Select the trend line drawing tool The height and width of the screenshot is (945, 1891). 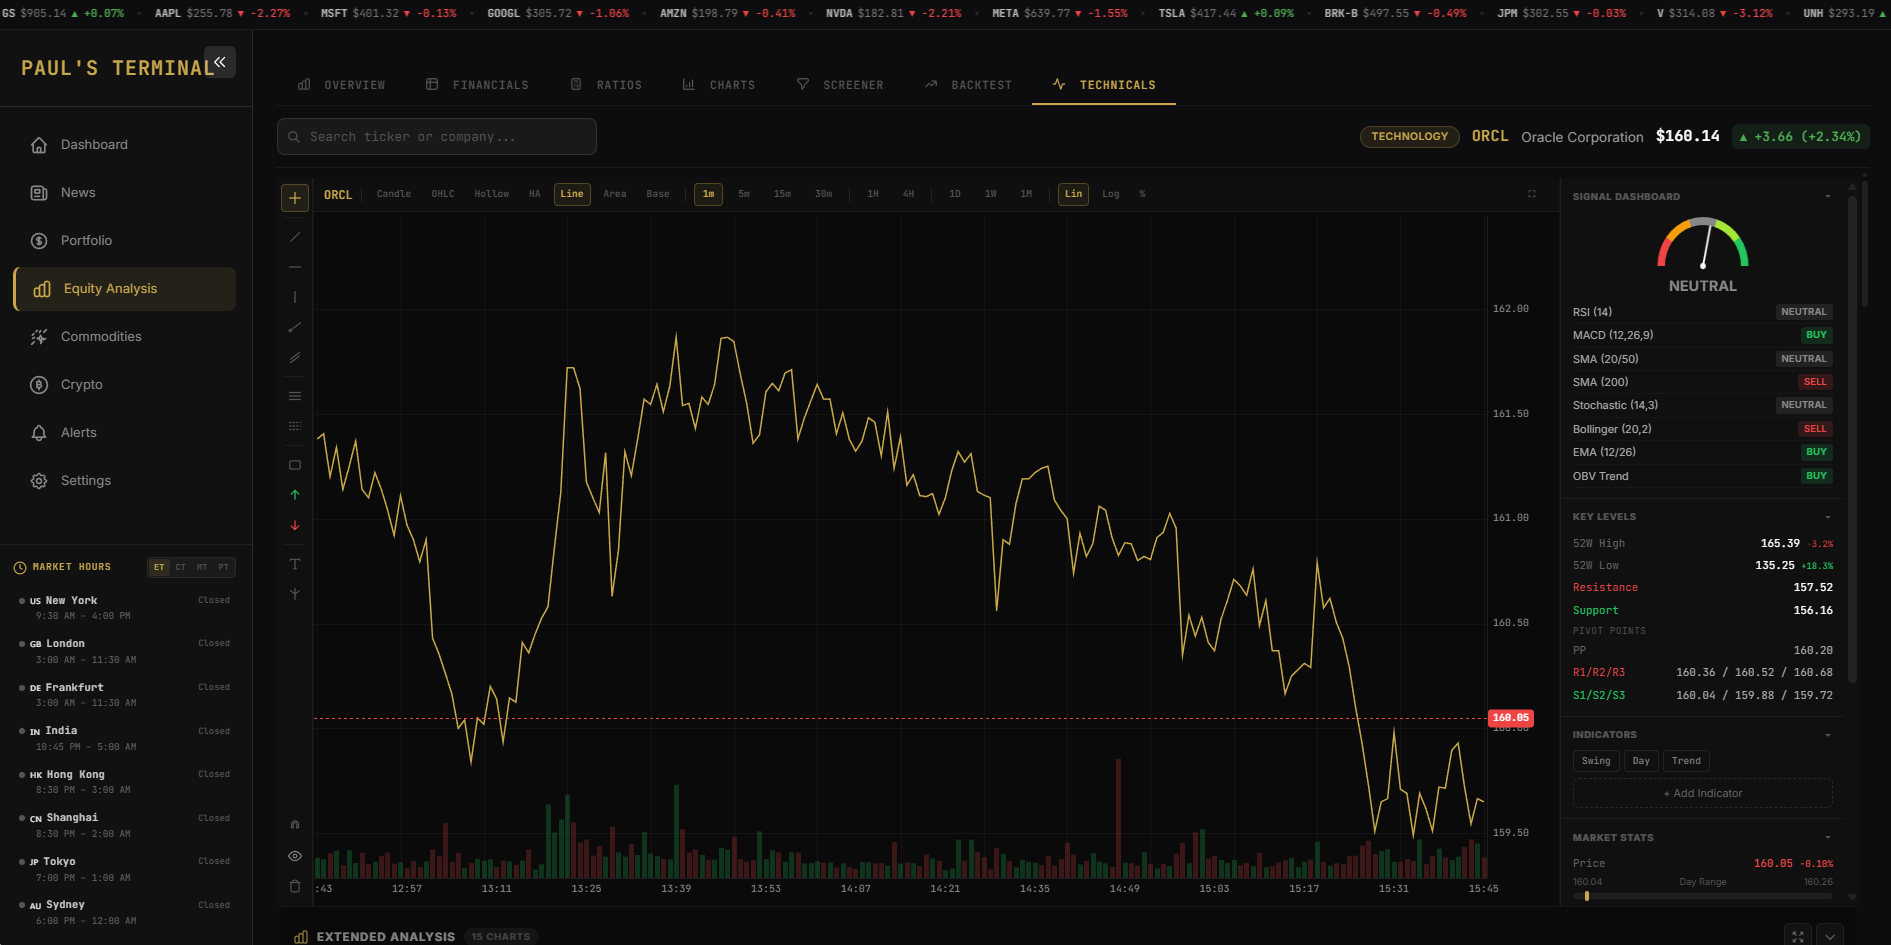(295, 237)
